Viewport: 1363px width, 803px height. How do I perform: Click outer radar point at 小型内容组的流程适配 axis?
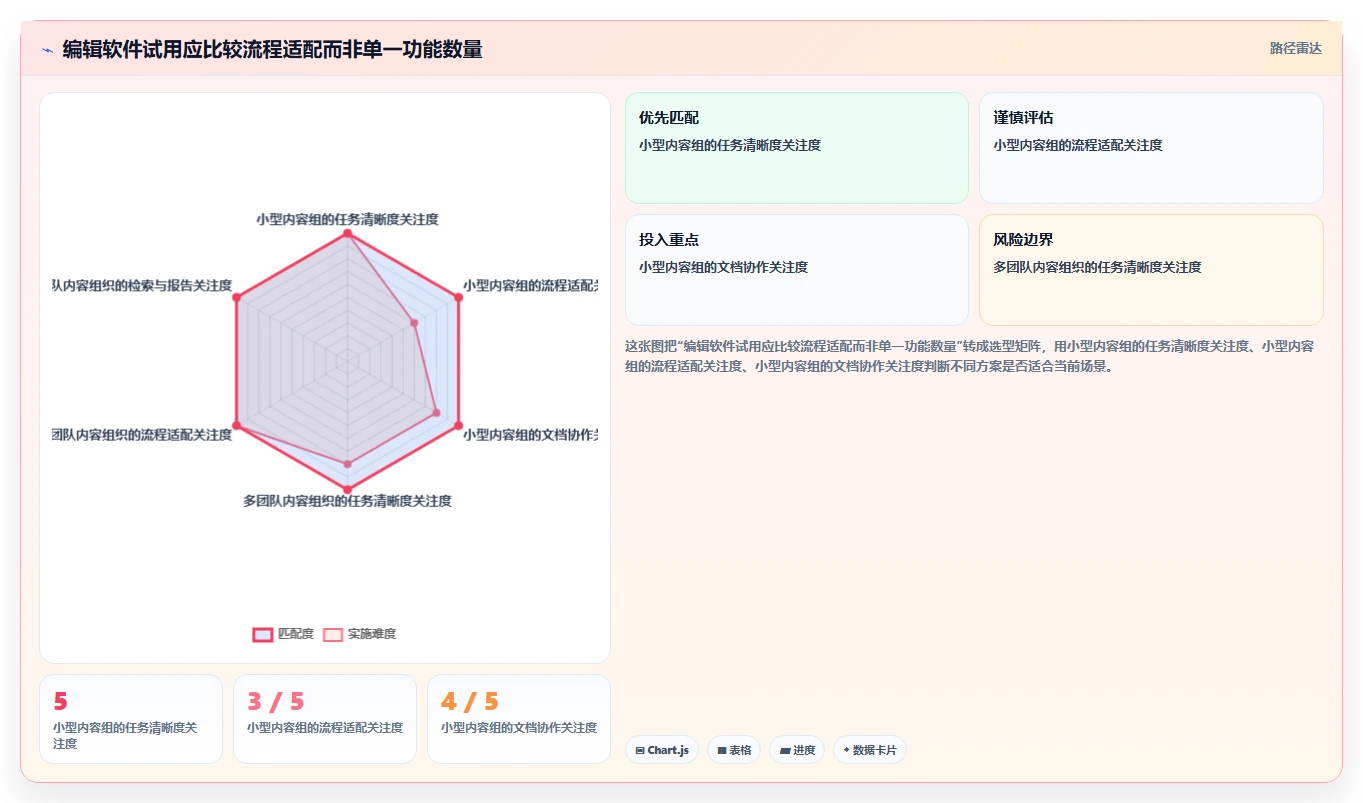(459, 297)
